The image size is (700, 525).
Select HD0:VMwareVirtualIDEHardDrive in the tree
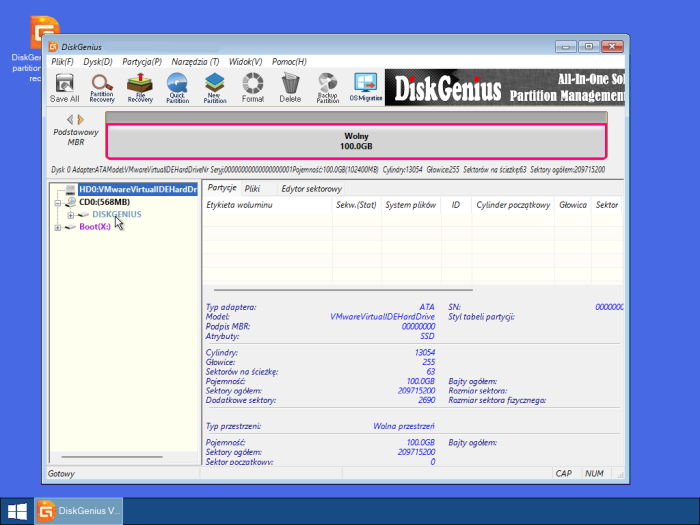[138, 189]
